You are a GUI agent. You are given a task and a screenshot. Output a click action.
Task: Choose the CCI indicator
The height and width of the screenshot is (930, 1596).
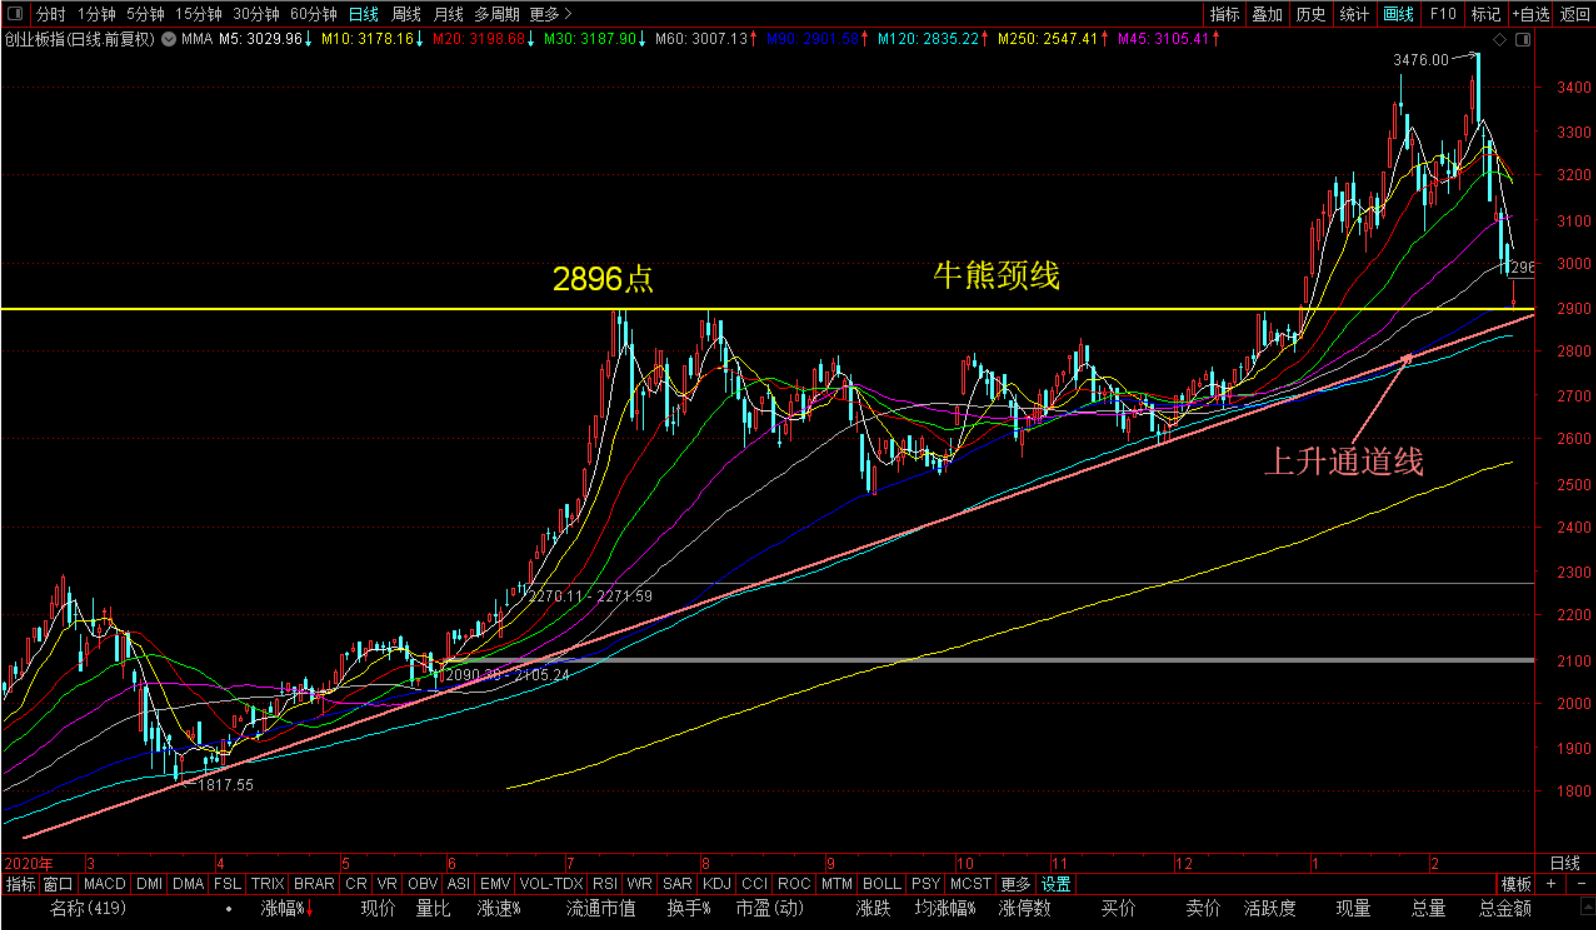click(755, 884)
